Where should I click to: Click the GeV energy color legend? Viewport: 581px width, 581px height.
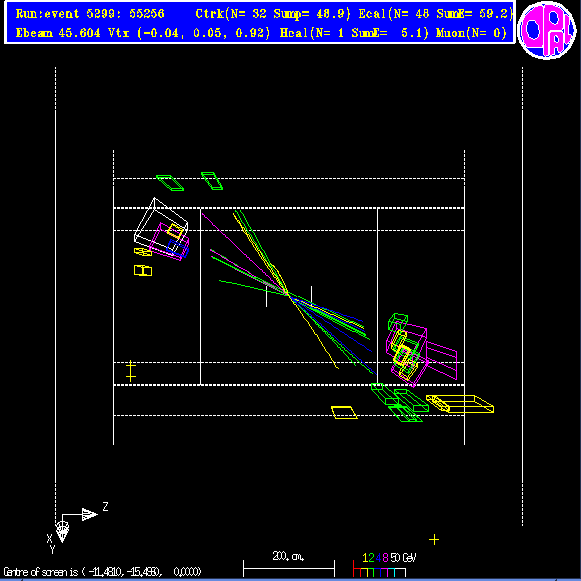(x=385, y=565)
